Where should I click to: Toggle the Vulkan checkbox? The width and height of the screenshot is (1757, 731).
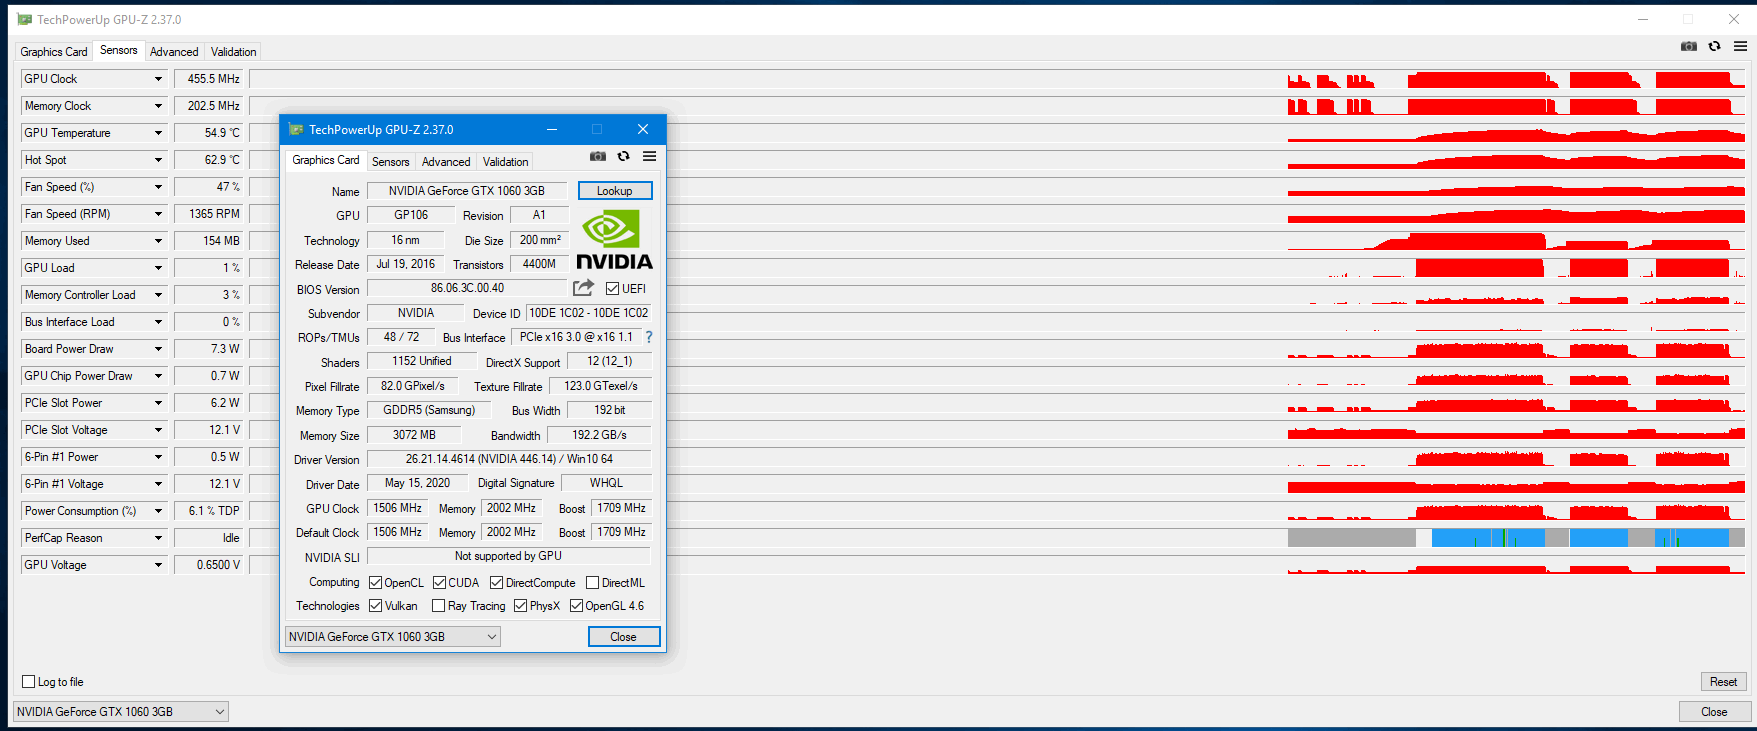[376, 606]
